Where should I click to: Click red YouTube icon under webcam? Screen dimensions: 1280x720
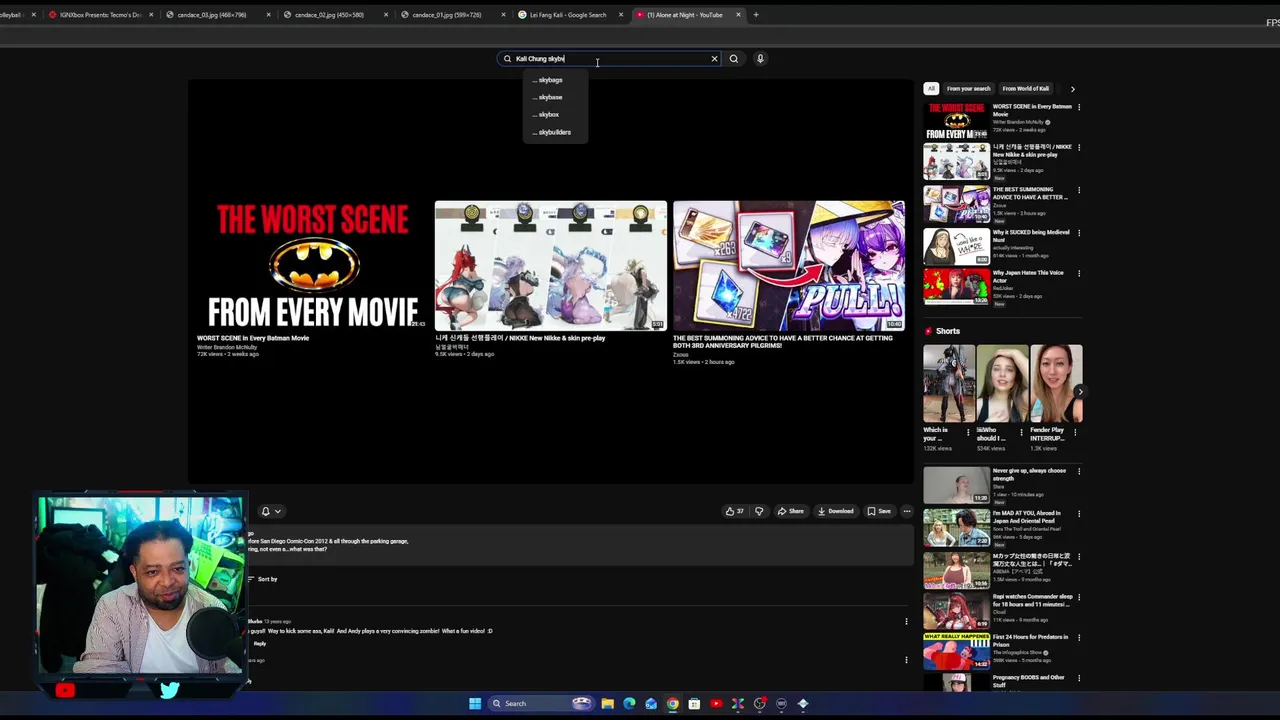tap(65, 689)
